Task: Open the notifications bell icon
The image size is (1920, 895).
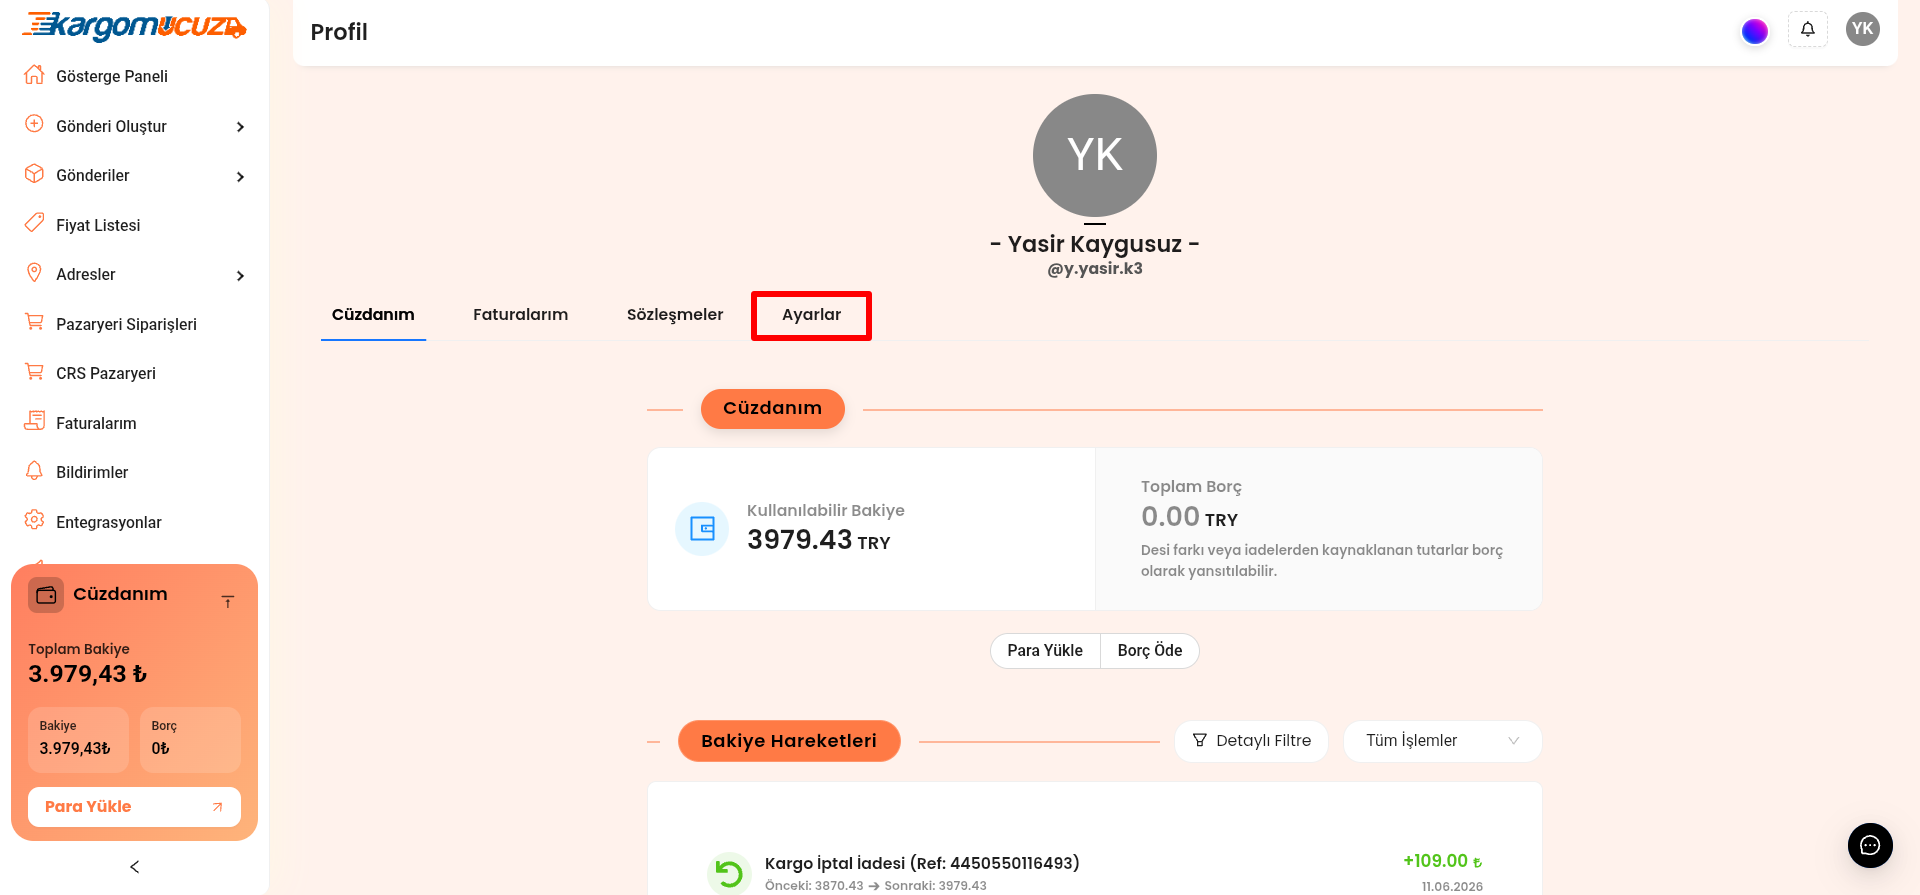Action: (x=1808, y=29)
